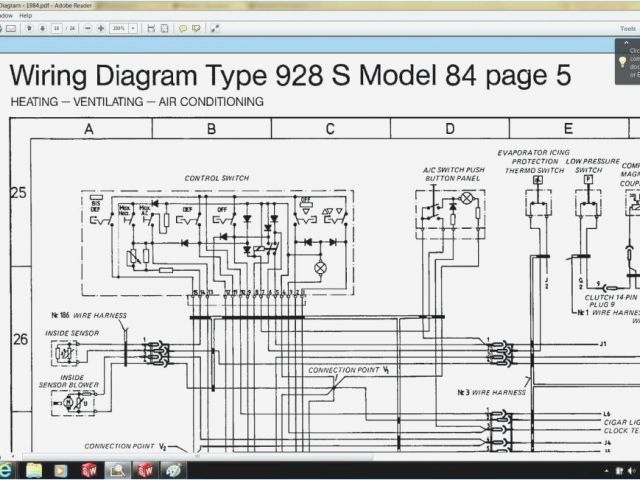Open Windows Explorer folder in taskbar
The height and width of the screenshot is (480, 640).
pyautogui.click(x=34, y=470)
